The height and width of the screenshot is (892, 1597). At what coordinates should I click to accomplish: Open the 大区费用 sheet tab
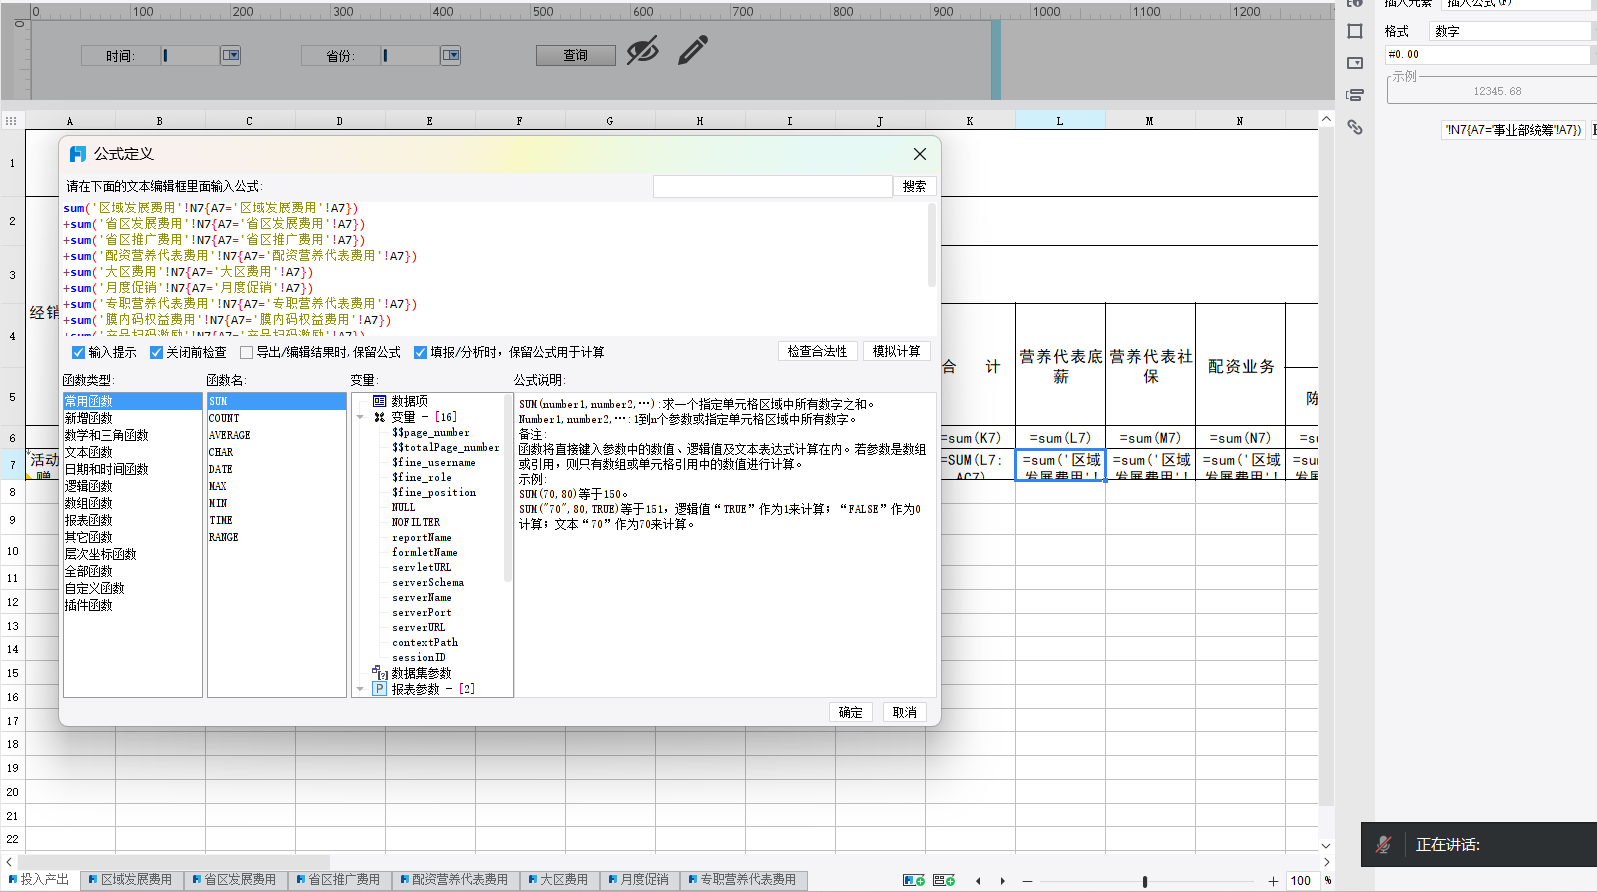[x=558, y=880]
